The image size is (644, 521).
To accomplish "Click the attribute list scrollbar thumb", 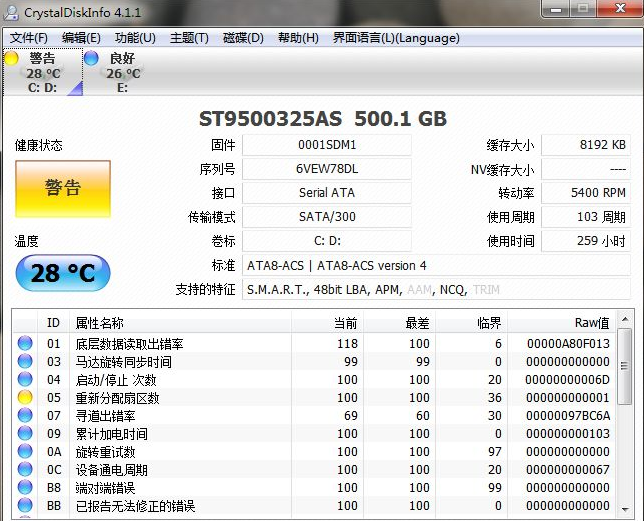I will click(625, 366).
